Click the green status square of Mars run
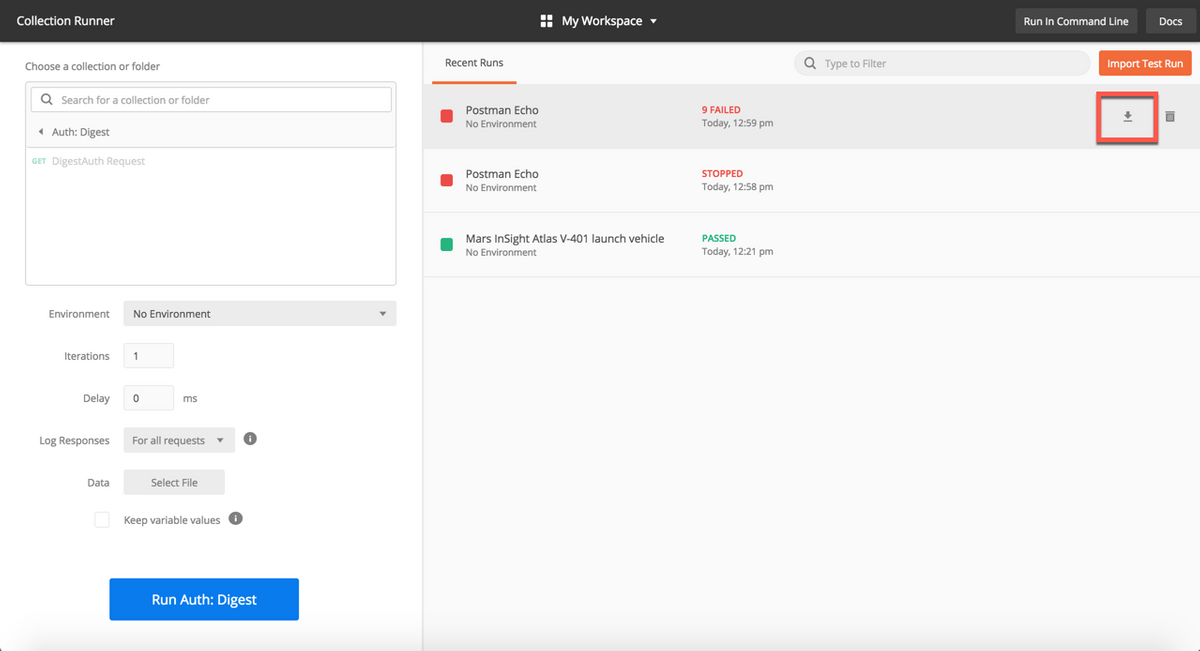1200x651 pixels. 447,245
